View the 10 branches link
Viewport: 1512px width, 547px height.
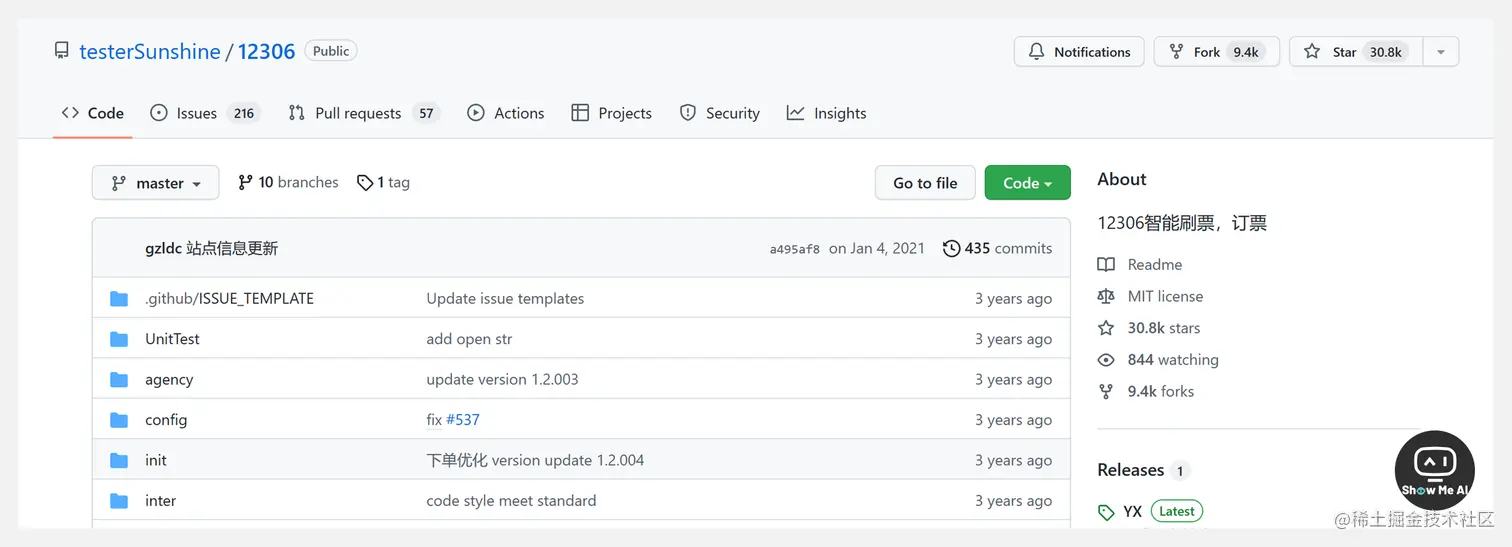288,182
